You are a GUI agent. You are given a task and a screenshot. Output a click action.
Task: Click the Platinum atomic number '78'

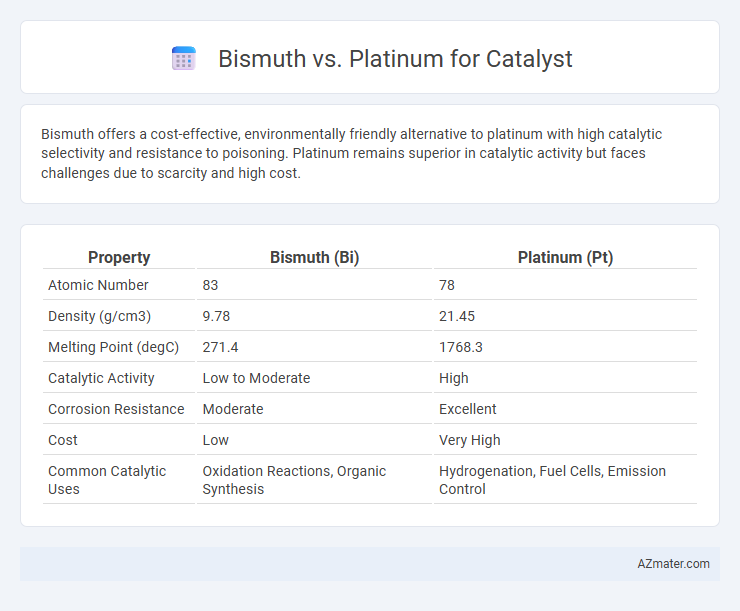coord(447,285)
